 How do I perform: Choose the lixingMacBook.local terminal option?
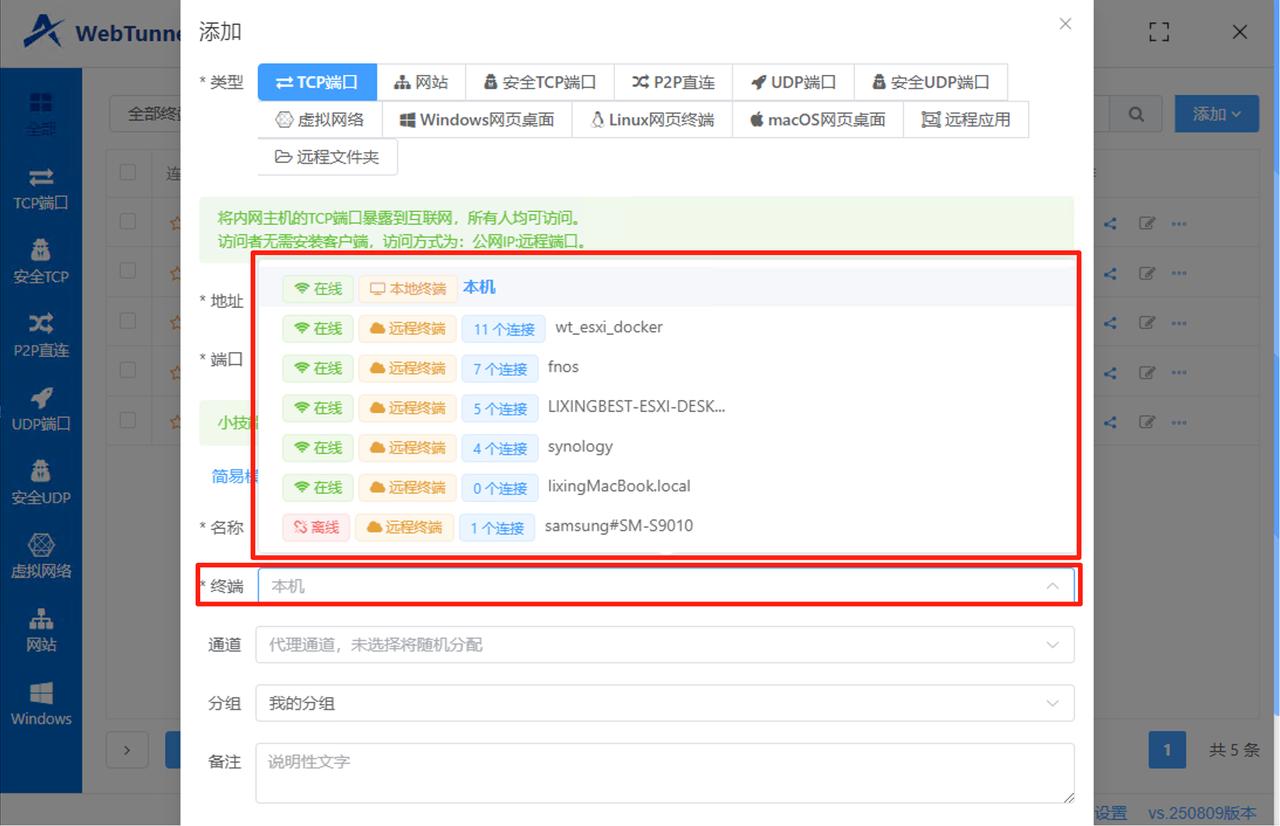click(667, 487)
